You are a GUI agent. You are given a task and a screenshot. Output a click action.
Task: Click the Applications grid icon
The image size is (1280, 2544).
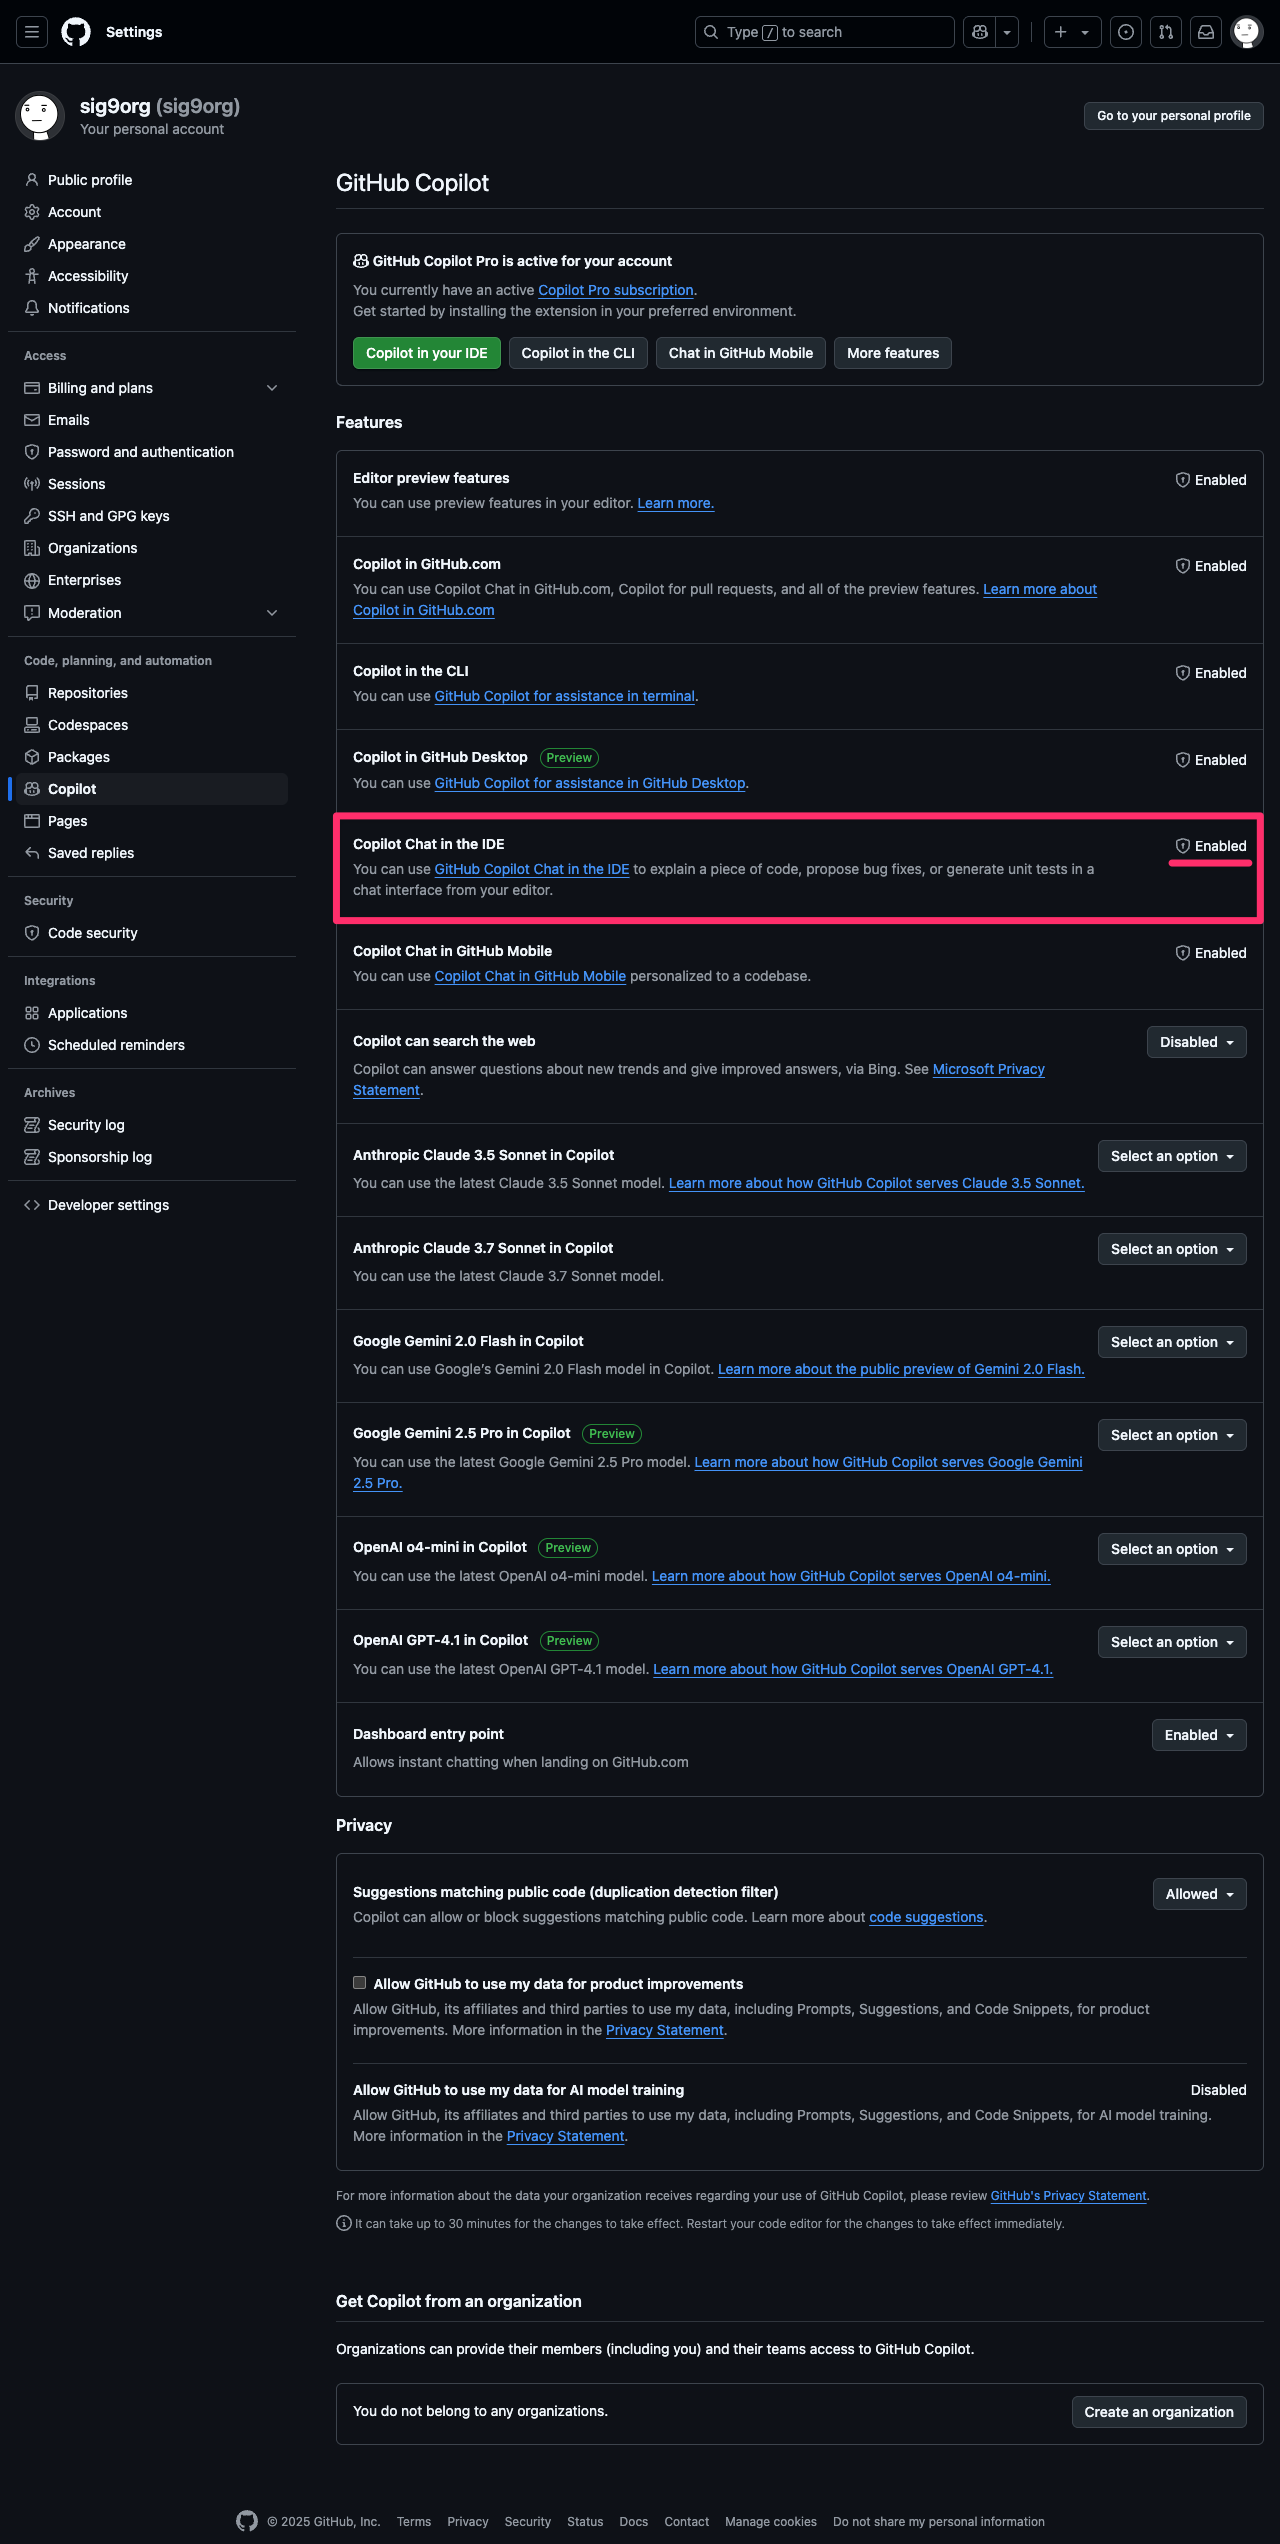[32, 1013]
